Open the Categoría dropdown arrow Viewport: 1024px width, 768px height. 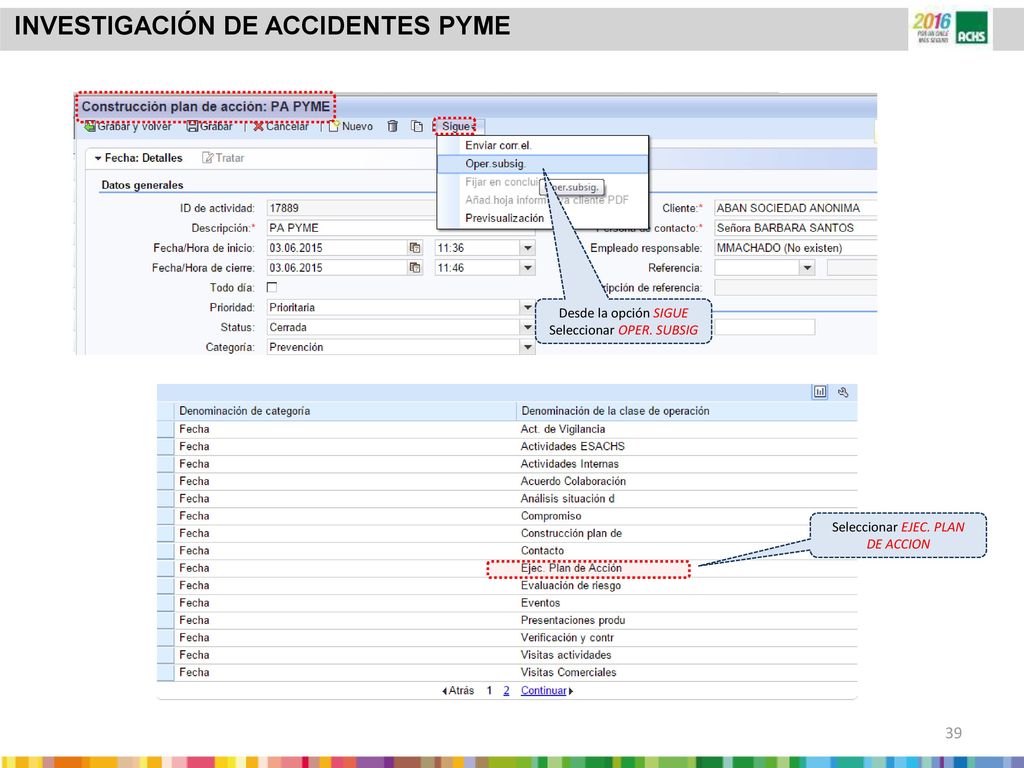[x=528, y=347]
